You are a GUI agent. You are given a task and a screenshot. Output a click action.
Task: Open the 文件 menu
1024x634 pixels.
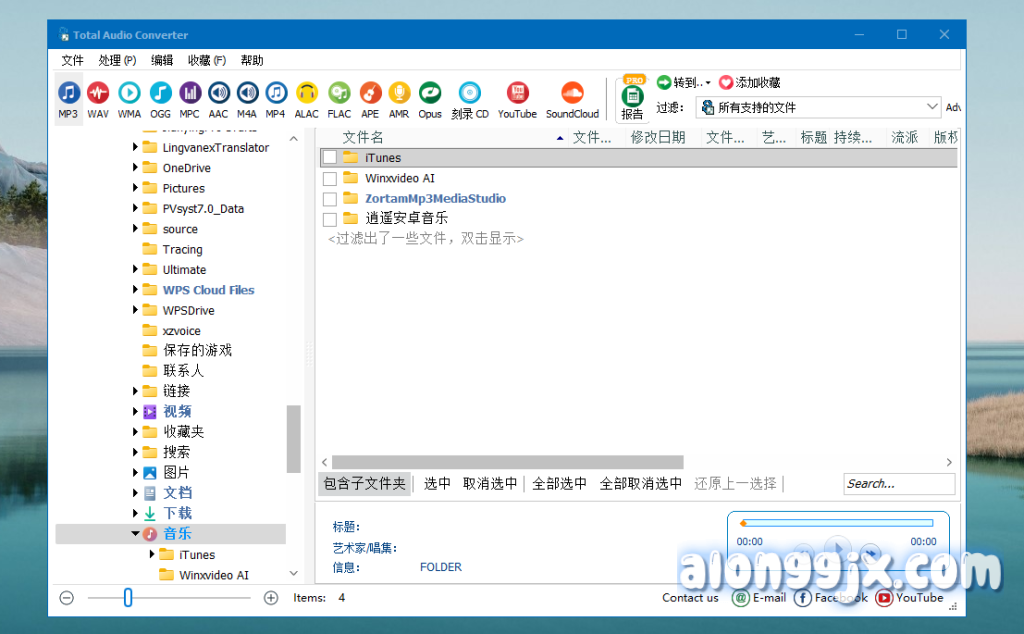pos(73,60)
